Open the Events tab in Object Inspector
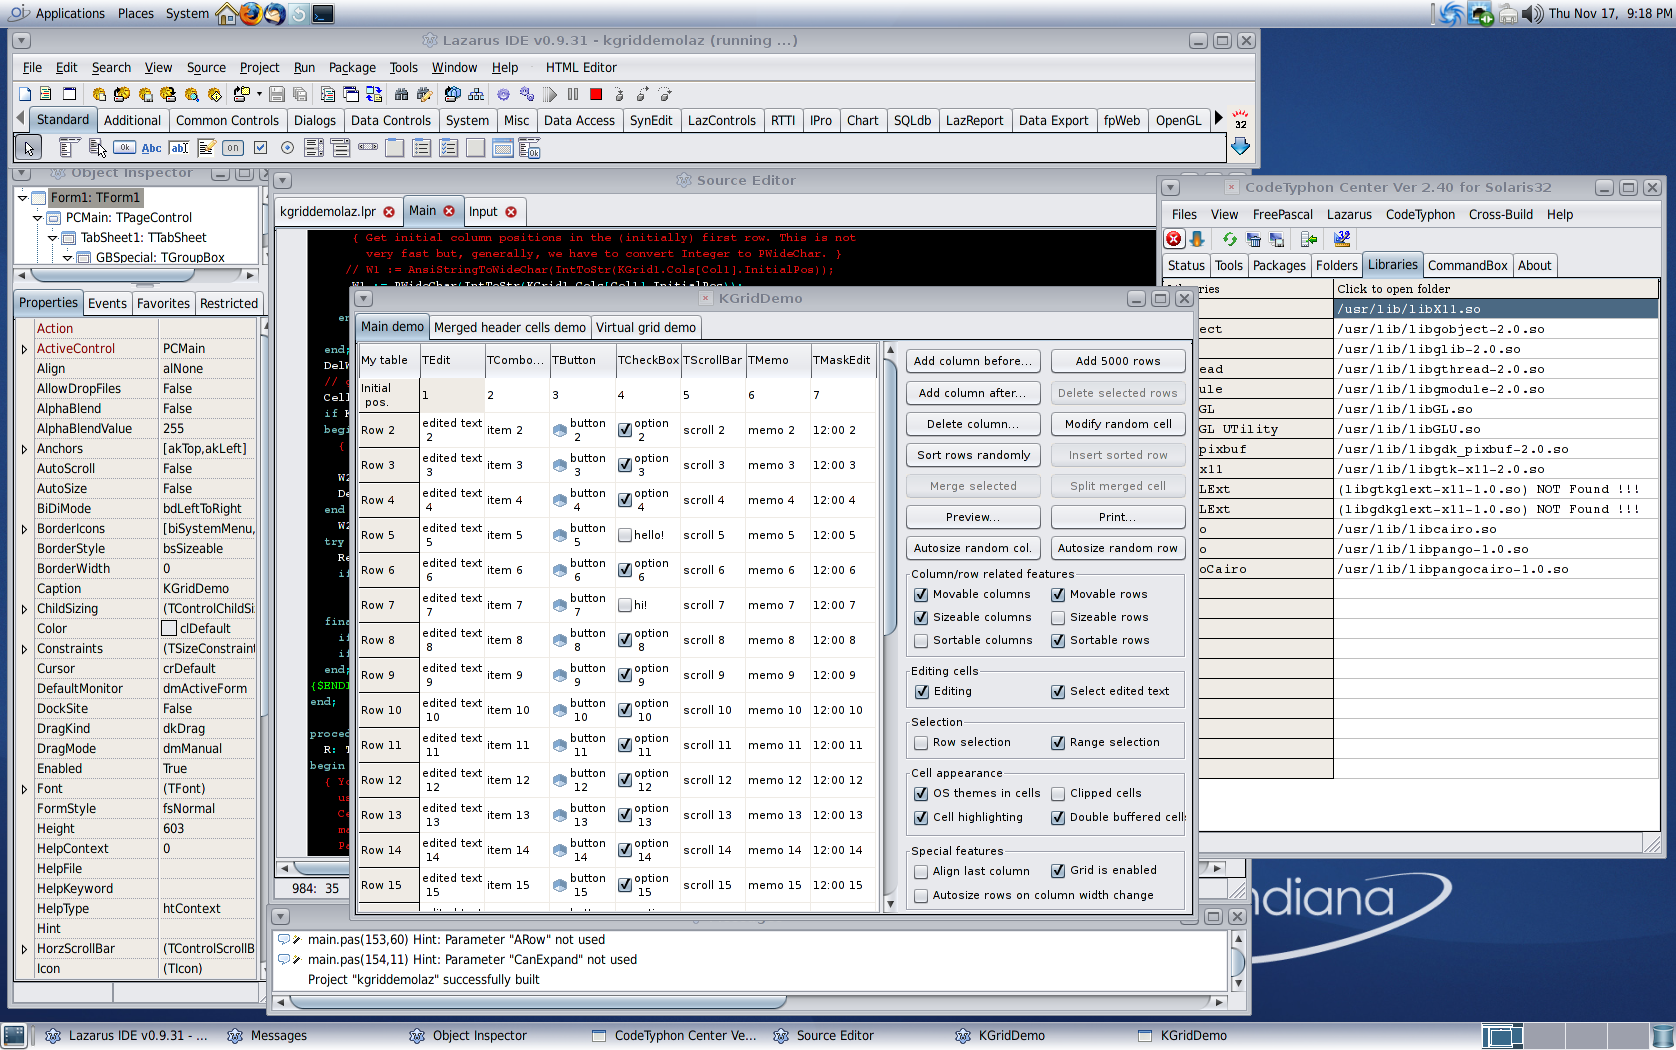This screenshot has width=1676, height=1050. point(107,303)
